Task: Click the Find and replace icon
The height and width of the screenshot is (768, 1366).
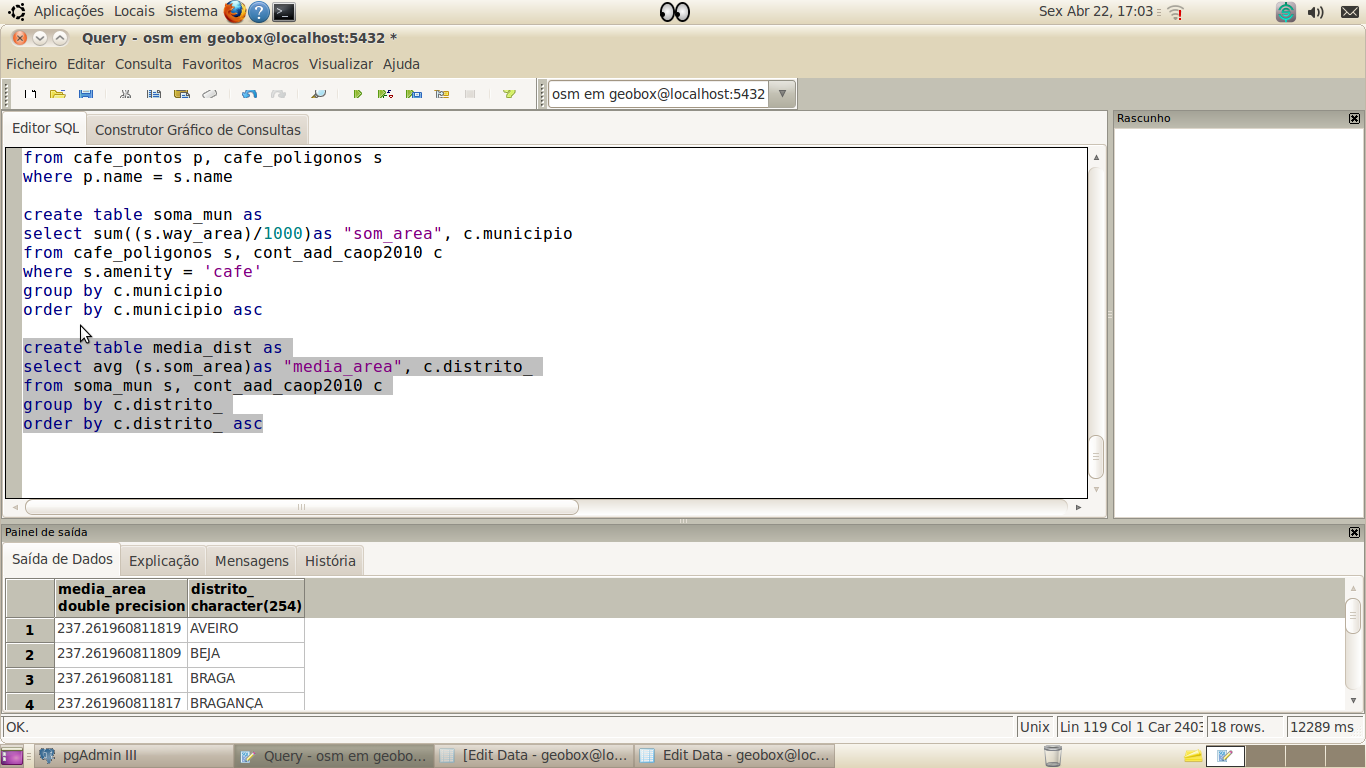Action: [x=318, y=94]
